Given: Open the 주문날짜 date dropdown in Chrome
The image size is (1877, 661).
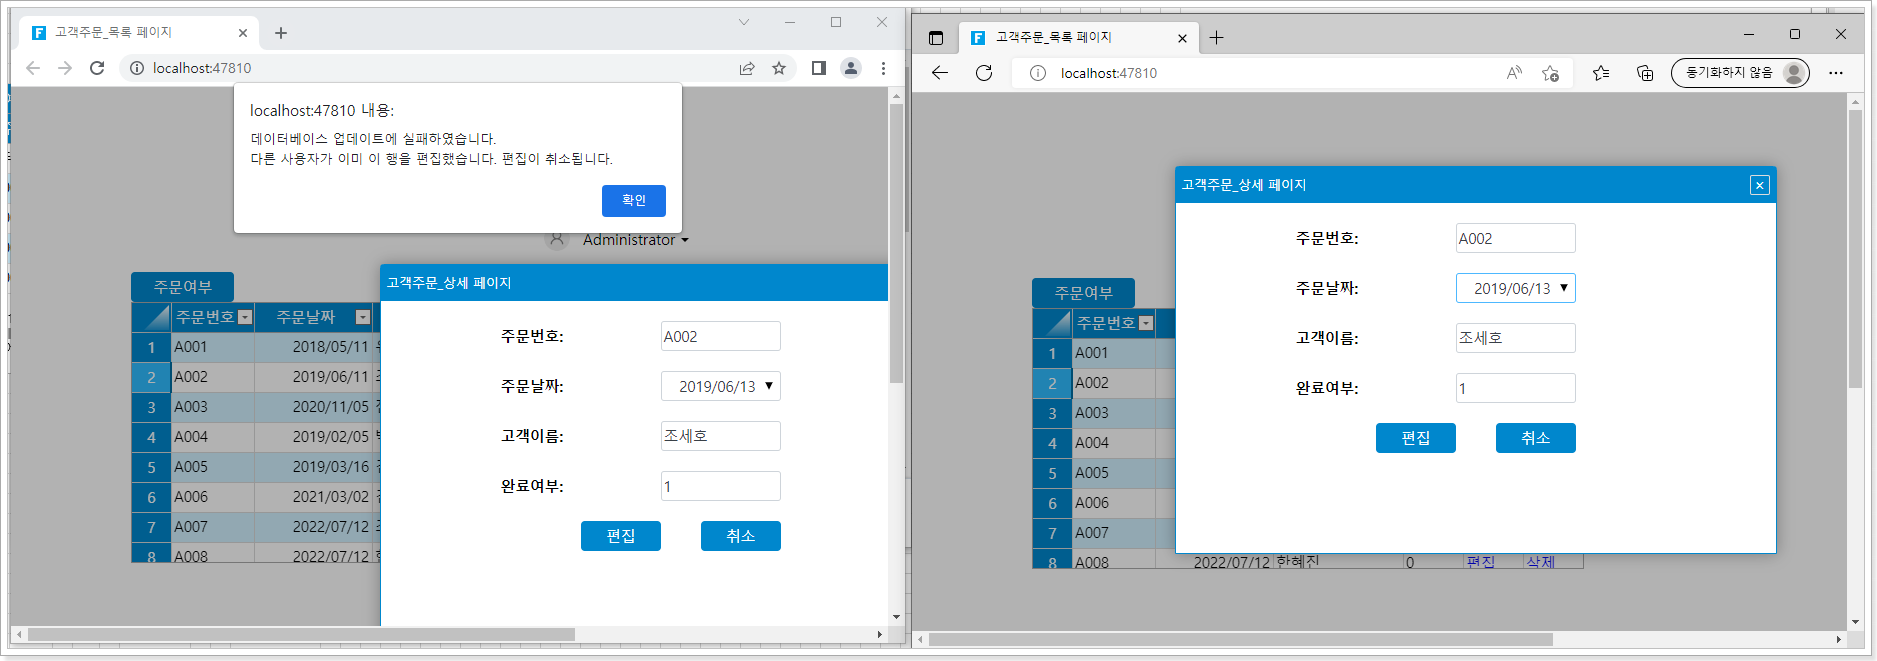Looking at the screenshot, I should (769, 386).
